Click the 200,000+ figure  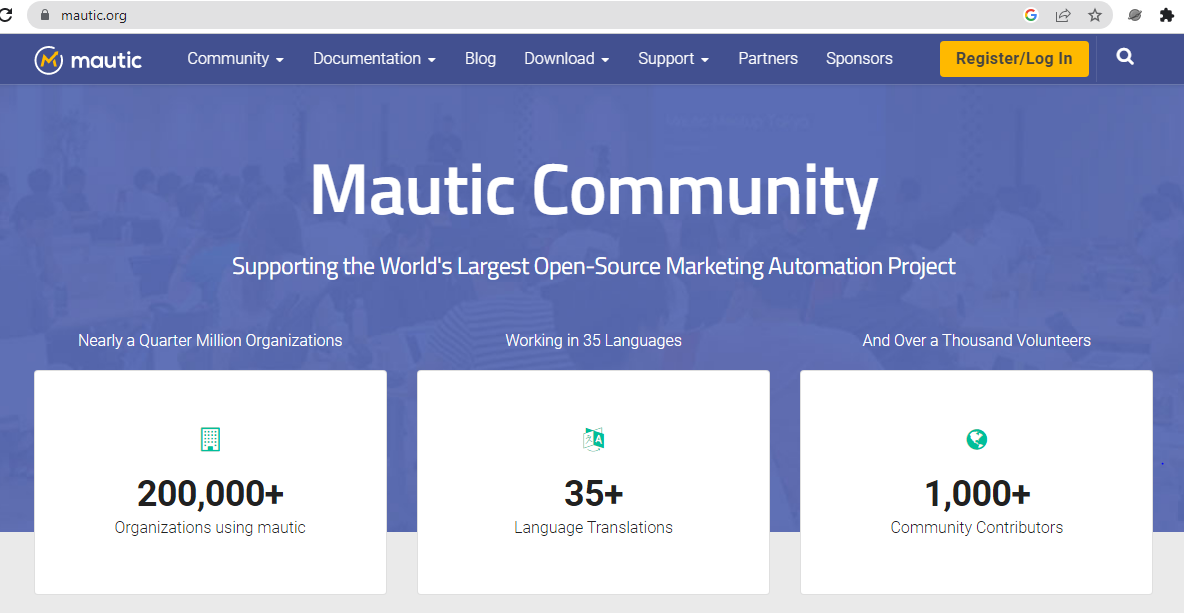[x=211, y=494]
